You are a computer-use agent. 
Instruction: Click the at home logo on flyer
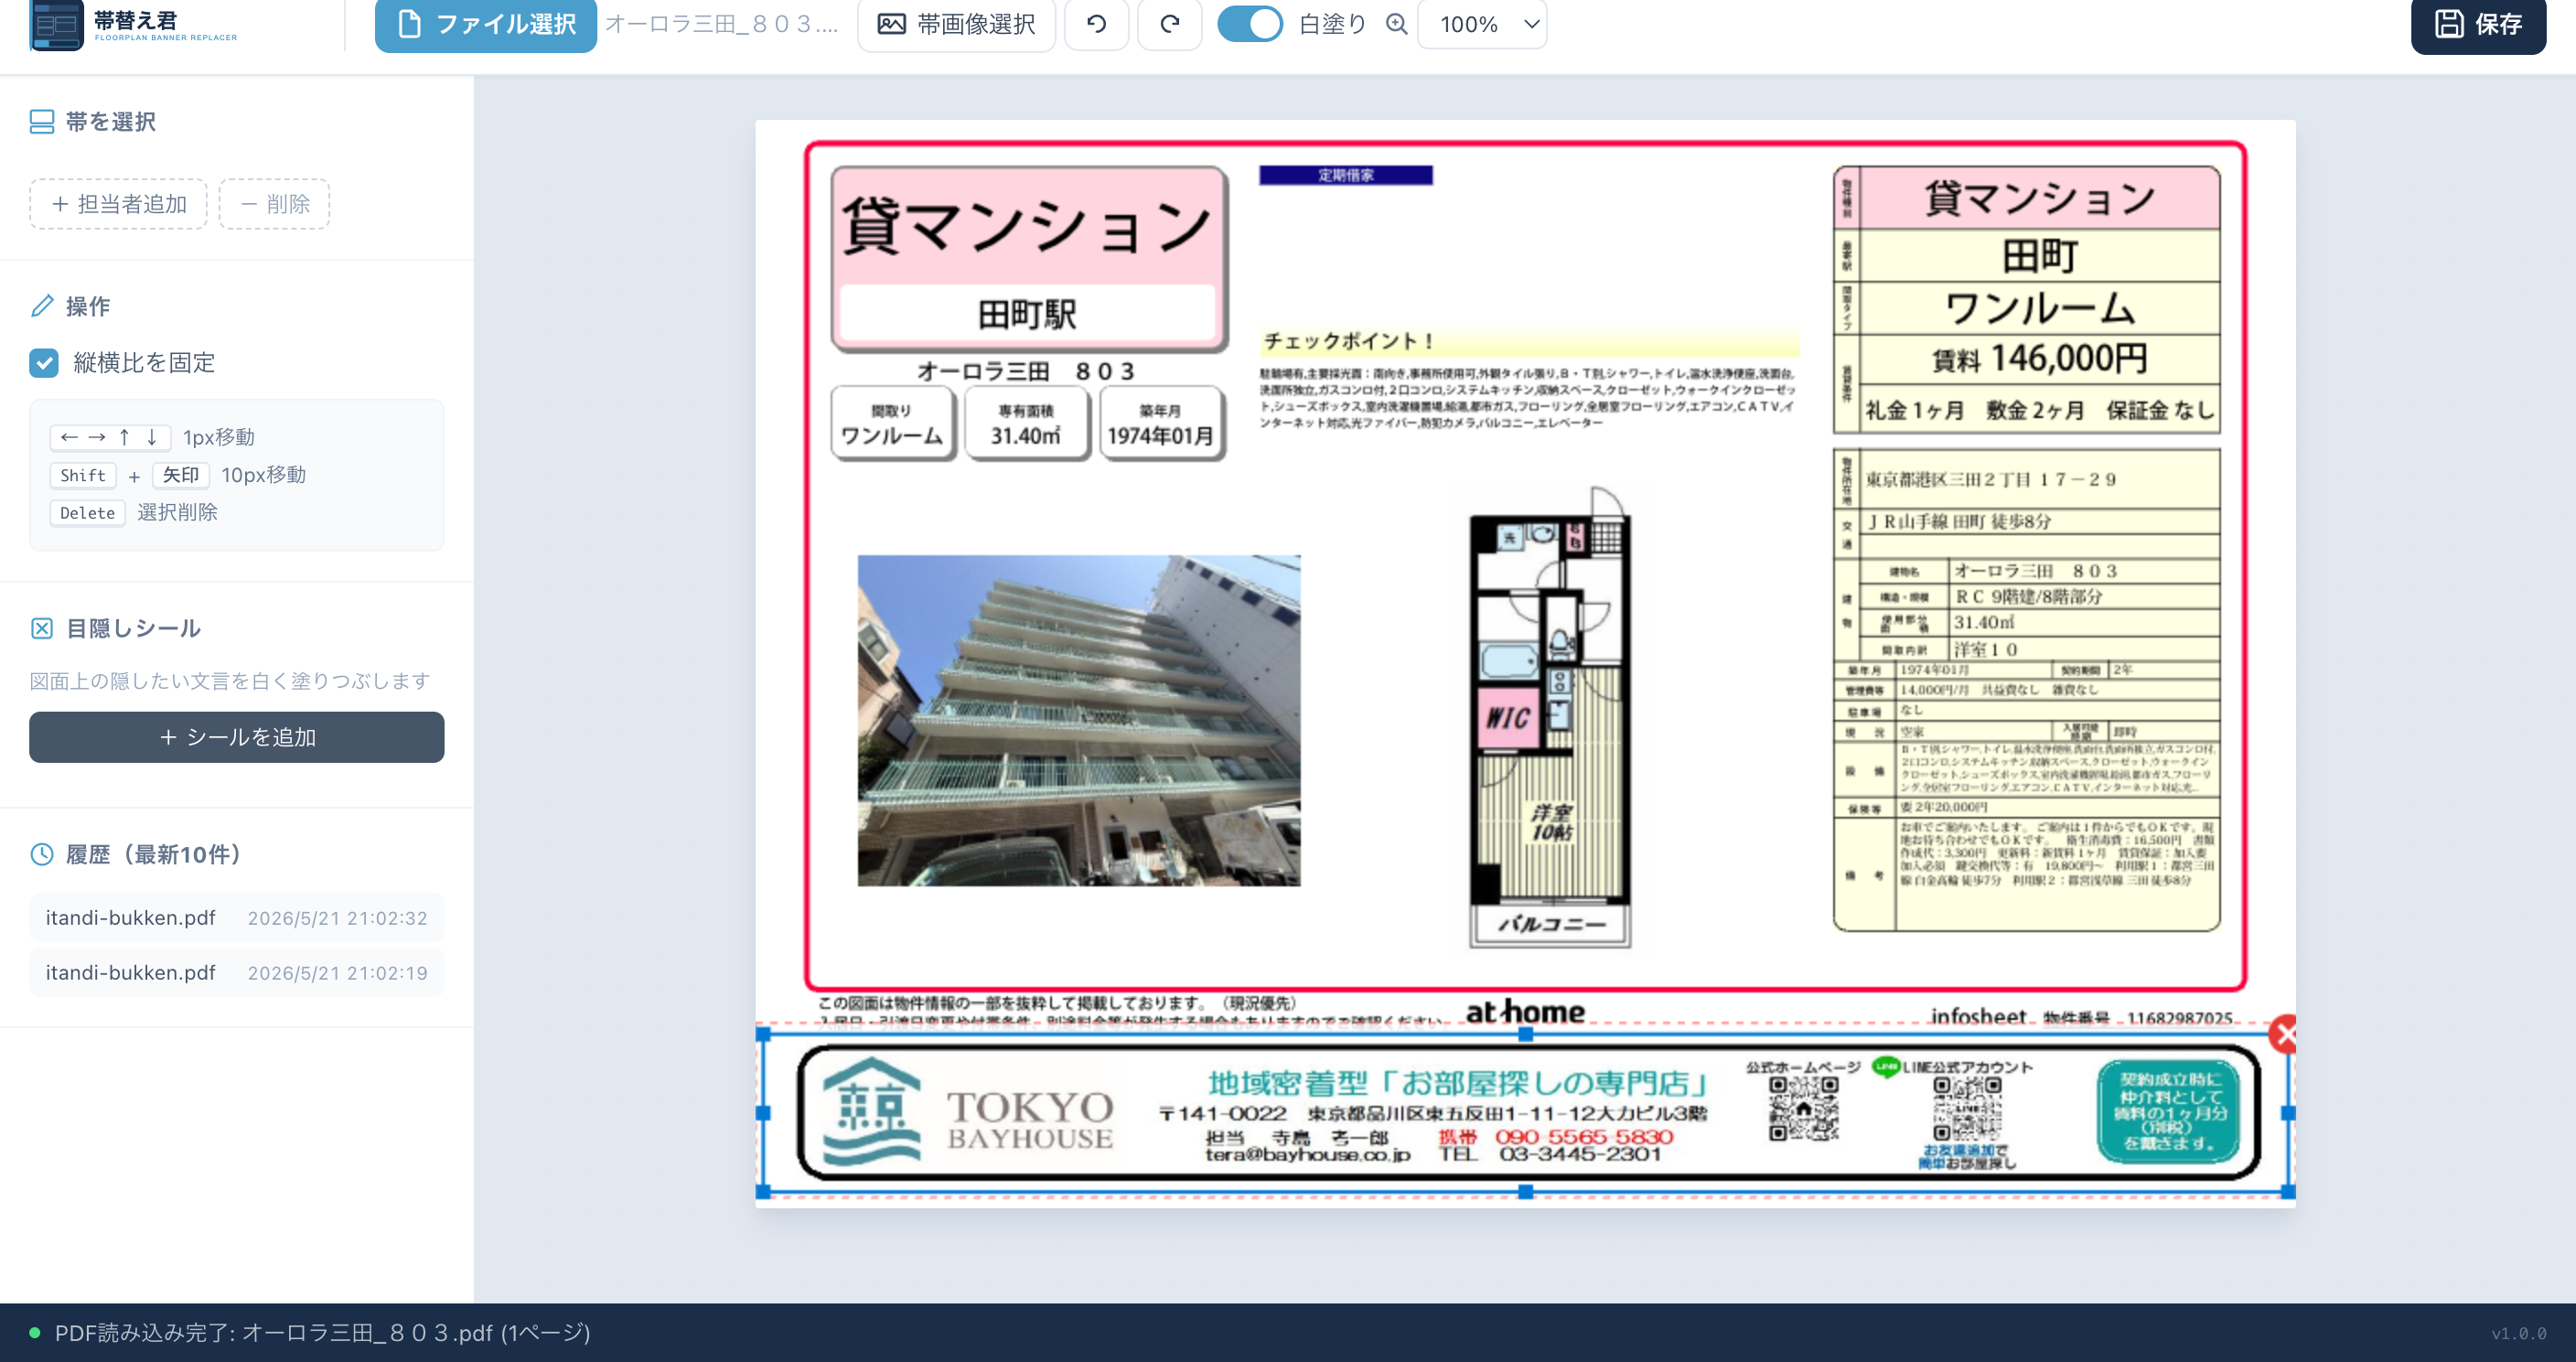pos(1525,1012)
